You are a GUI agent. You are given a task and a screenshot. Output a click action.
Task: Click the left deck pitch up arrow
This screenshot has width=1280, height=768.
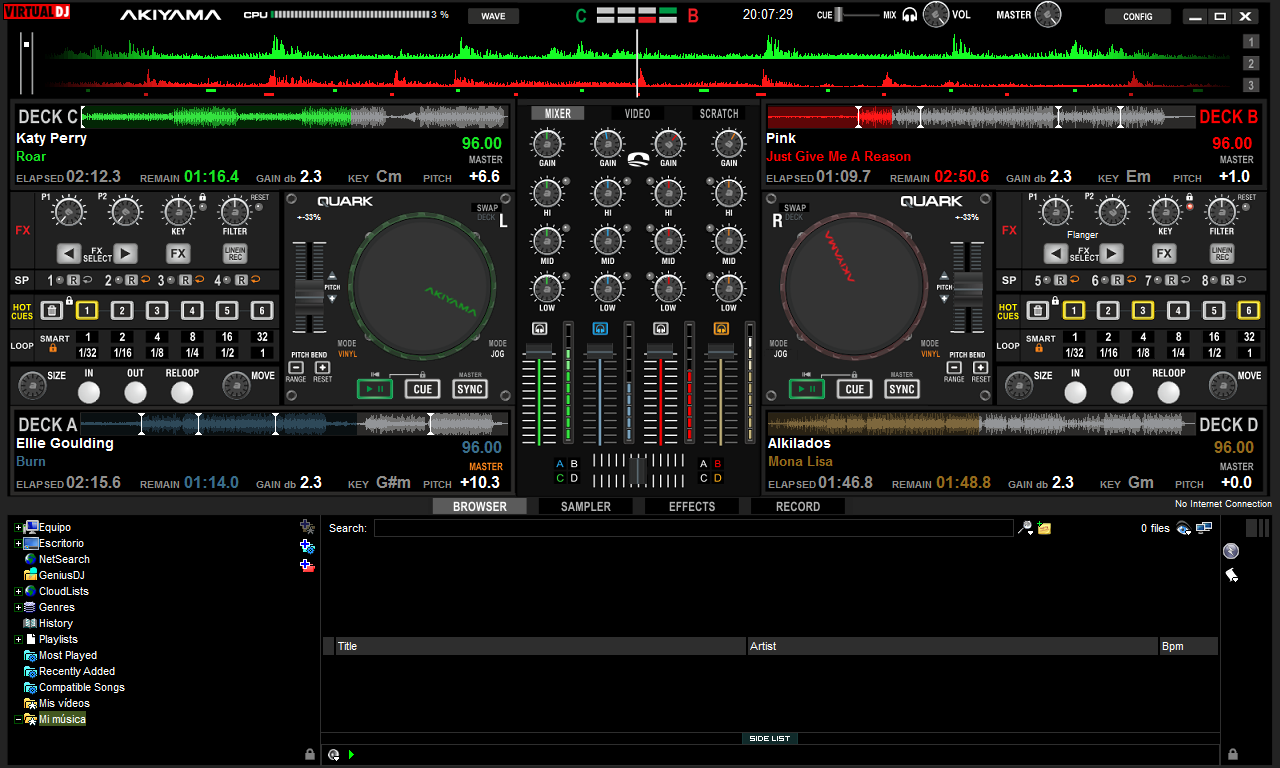(333, 275)
